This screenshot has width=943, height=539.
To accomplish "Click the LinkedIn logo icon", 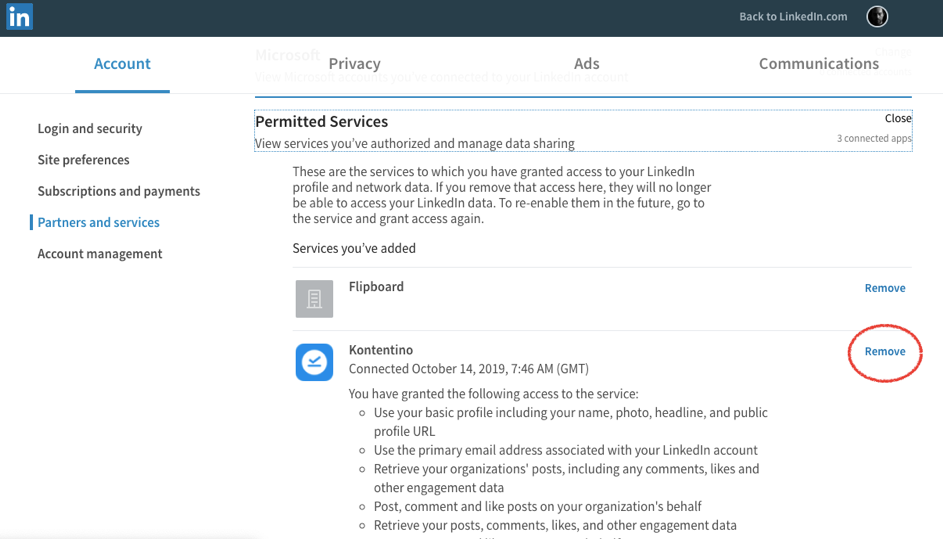I will pyautogui.click(x=19, y=16).
